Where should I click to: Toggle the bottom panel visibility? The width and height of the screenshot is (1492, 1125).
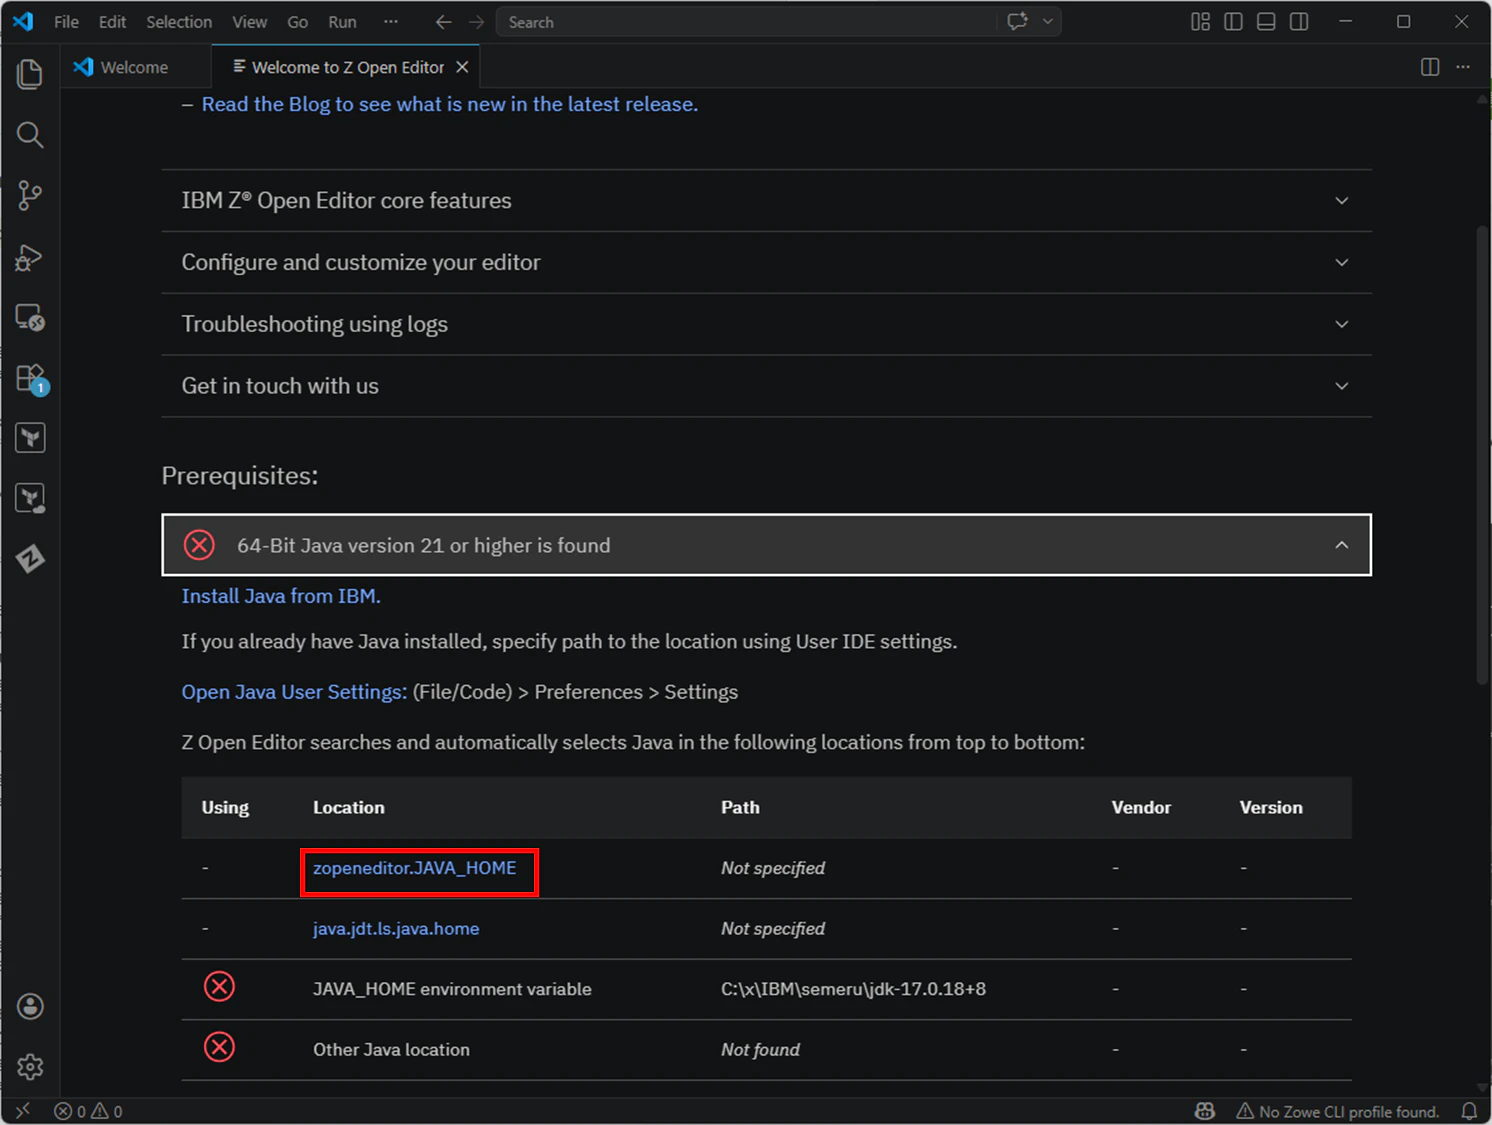click(x=1266, y=22)
